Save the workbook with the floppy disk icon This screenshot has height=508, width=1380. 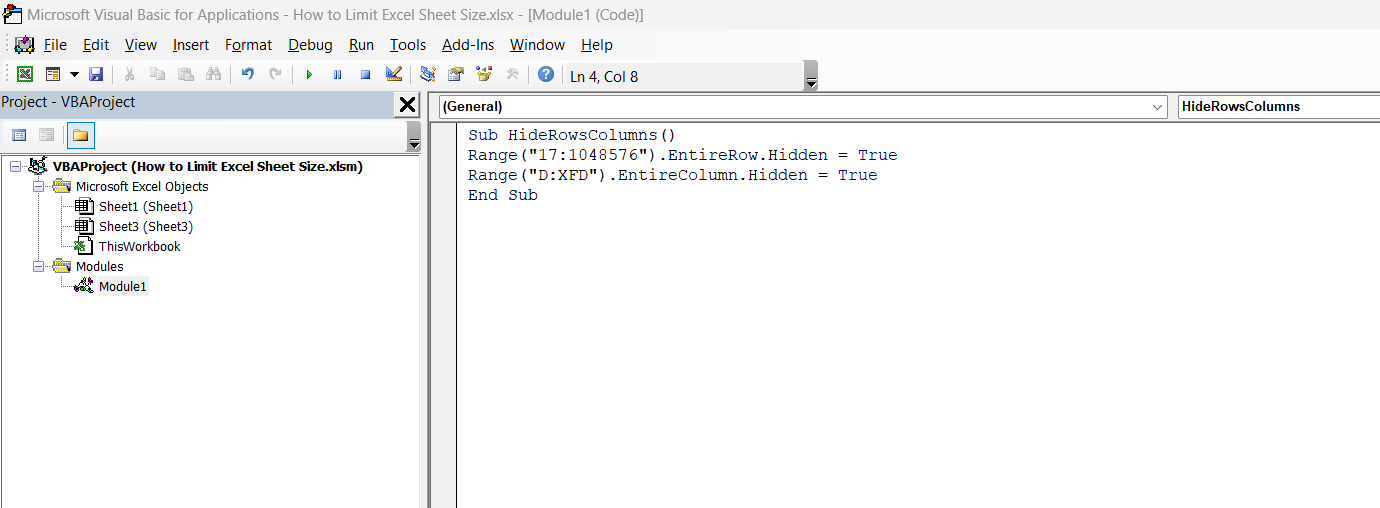[96, 75]
